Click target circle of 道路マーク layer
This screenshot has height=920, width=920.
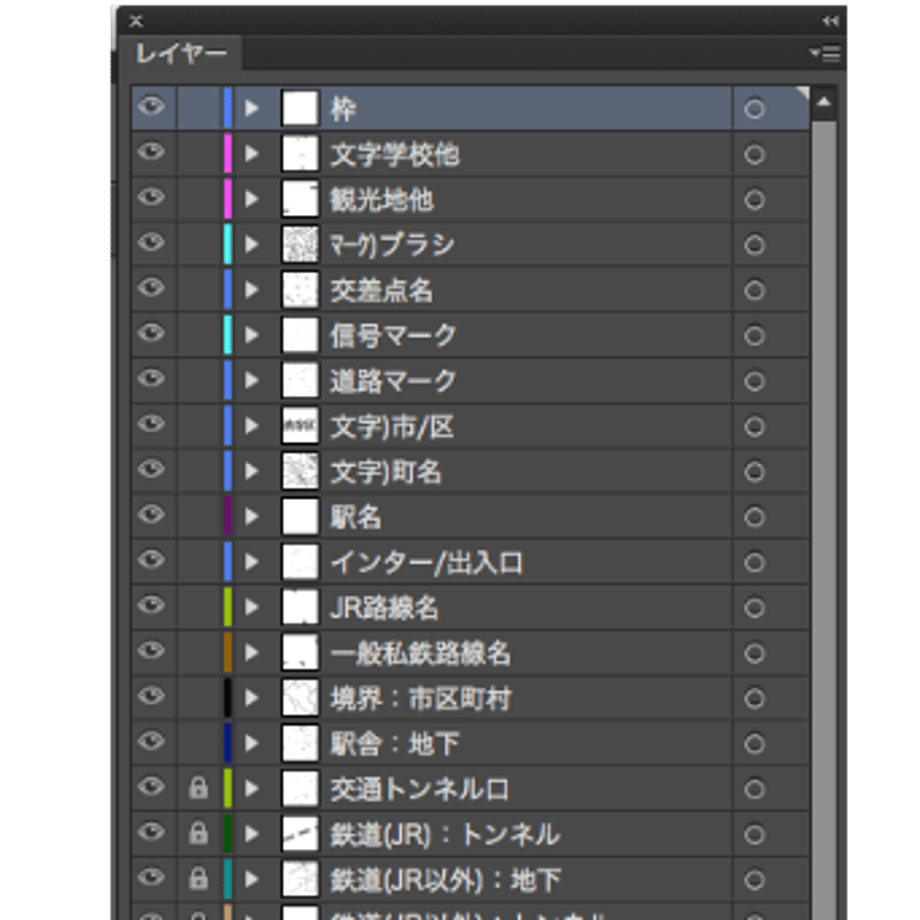pyautogui.click(x=755, y=381)
